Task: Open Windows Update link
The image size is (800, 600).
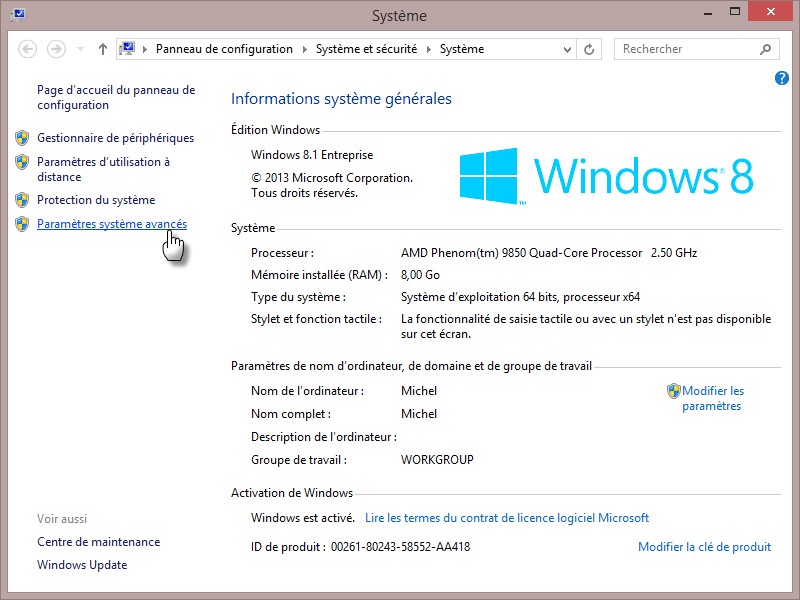Action: (x=82, y=565)
